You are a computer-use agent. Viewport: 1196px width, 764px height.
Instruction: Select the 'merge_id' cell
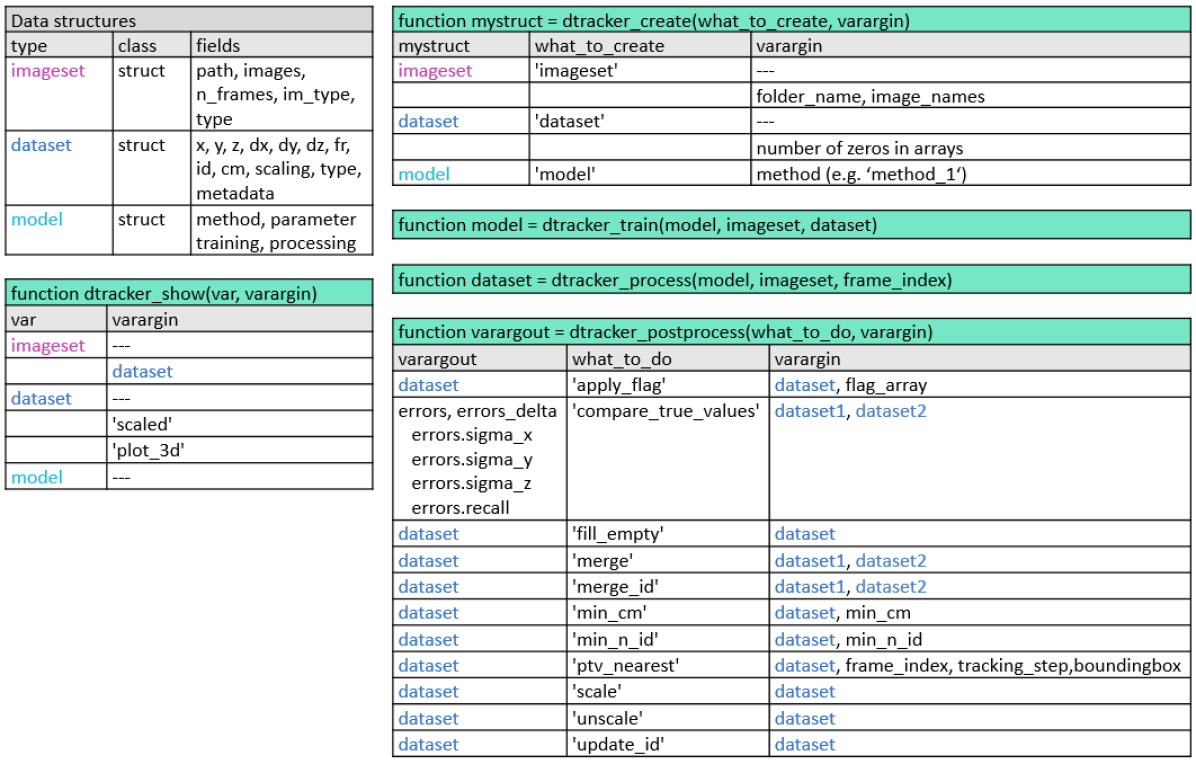click(x=668, y=586)
